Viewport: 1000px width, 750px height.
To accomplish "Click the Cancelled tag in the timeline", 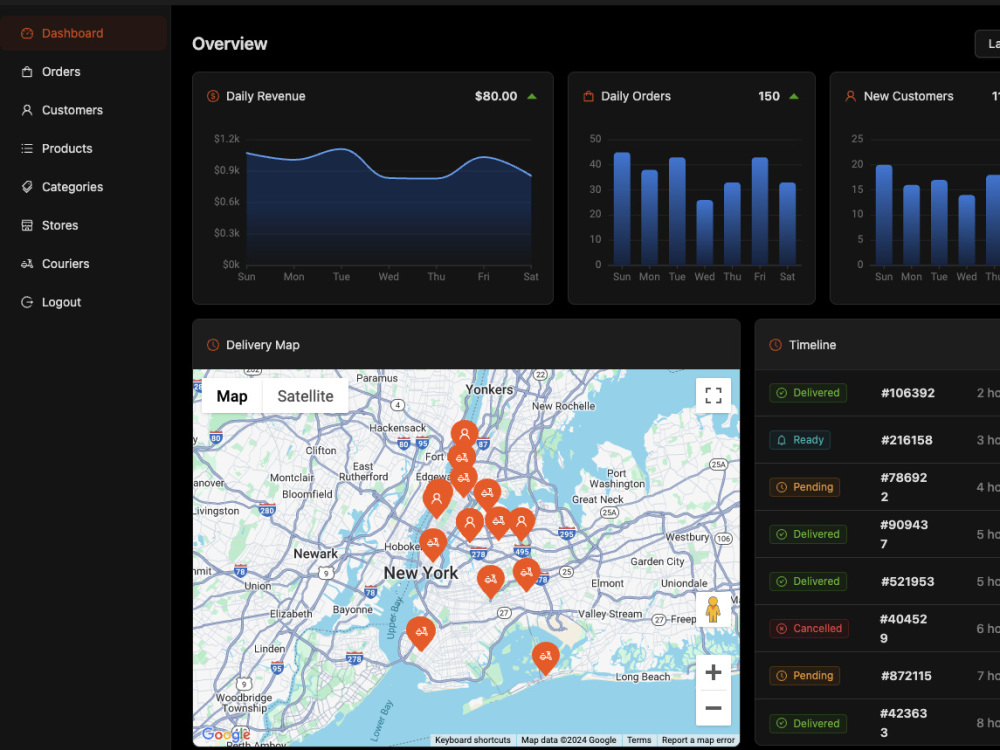I will click(x=809, y=628).
